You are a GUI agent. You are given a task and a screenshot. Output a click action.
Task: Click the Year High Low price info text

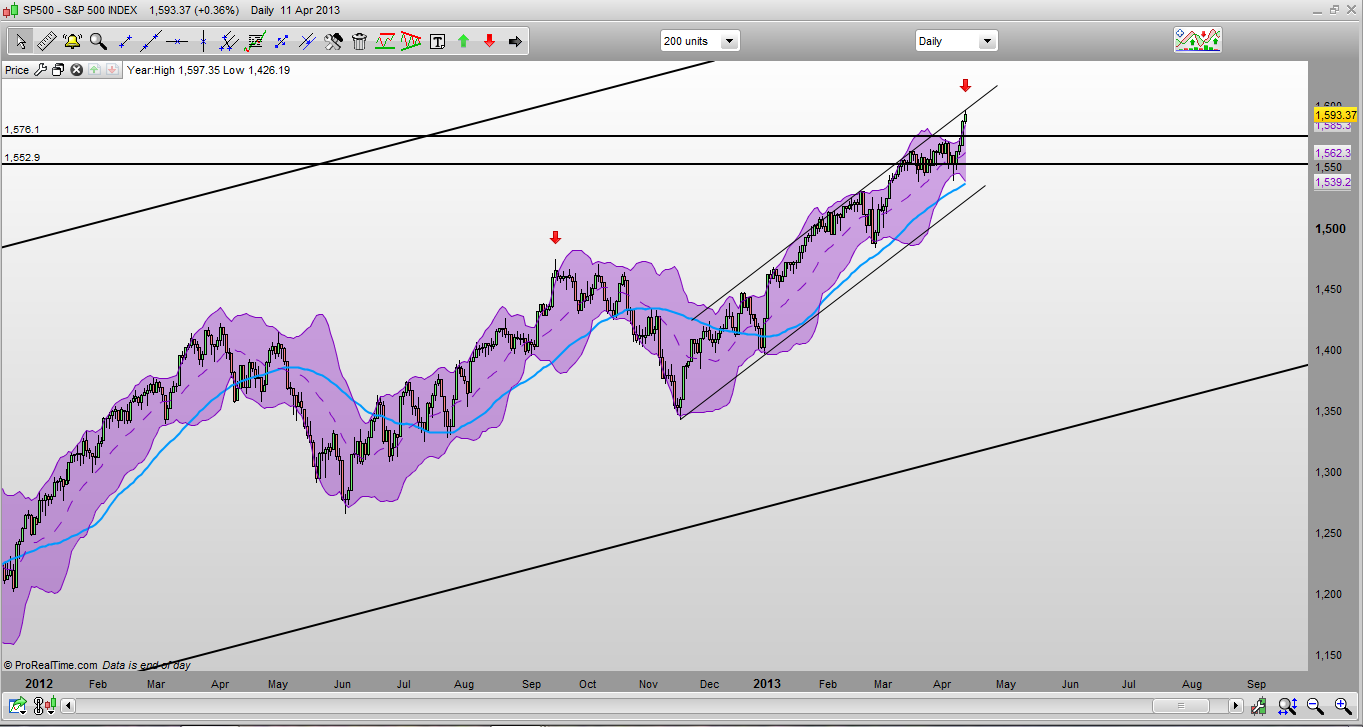(x=208, y=70)
